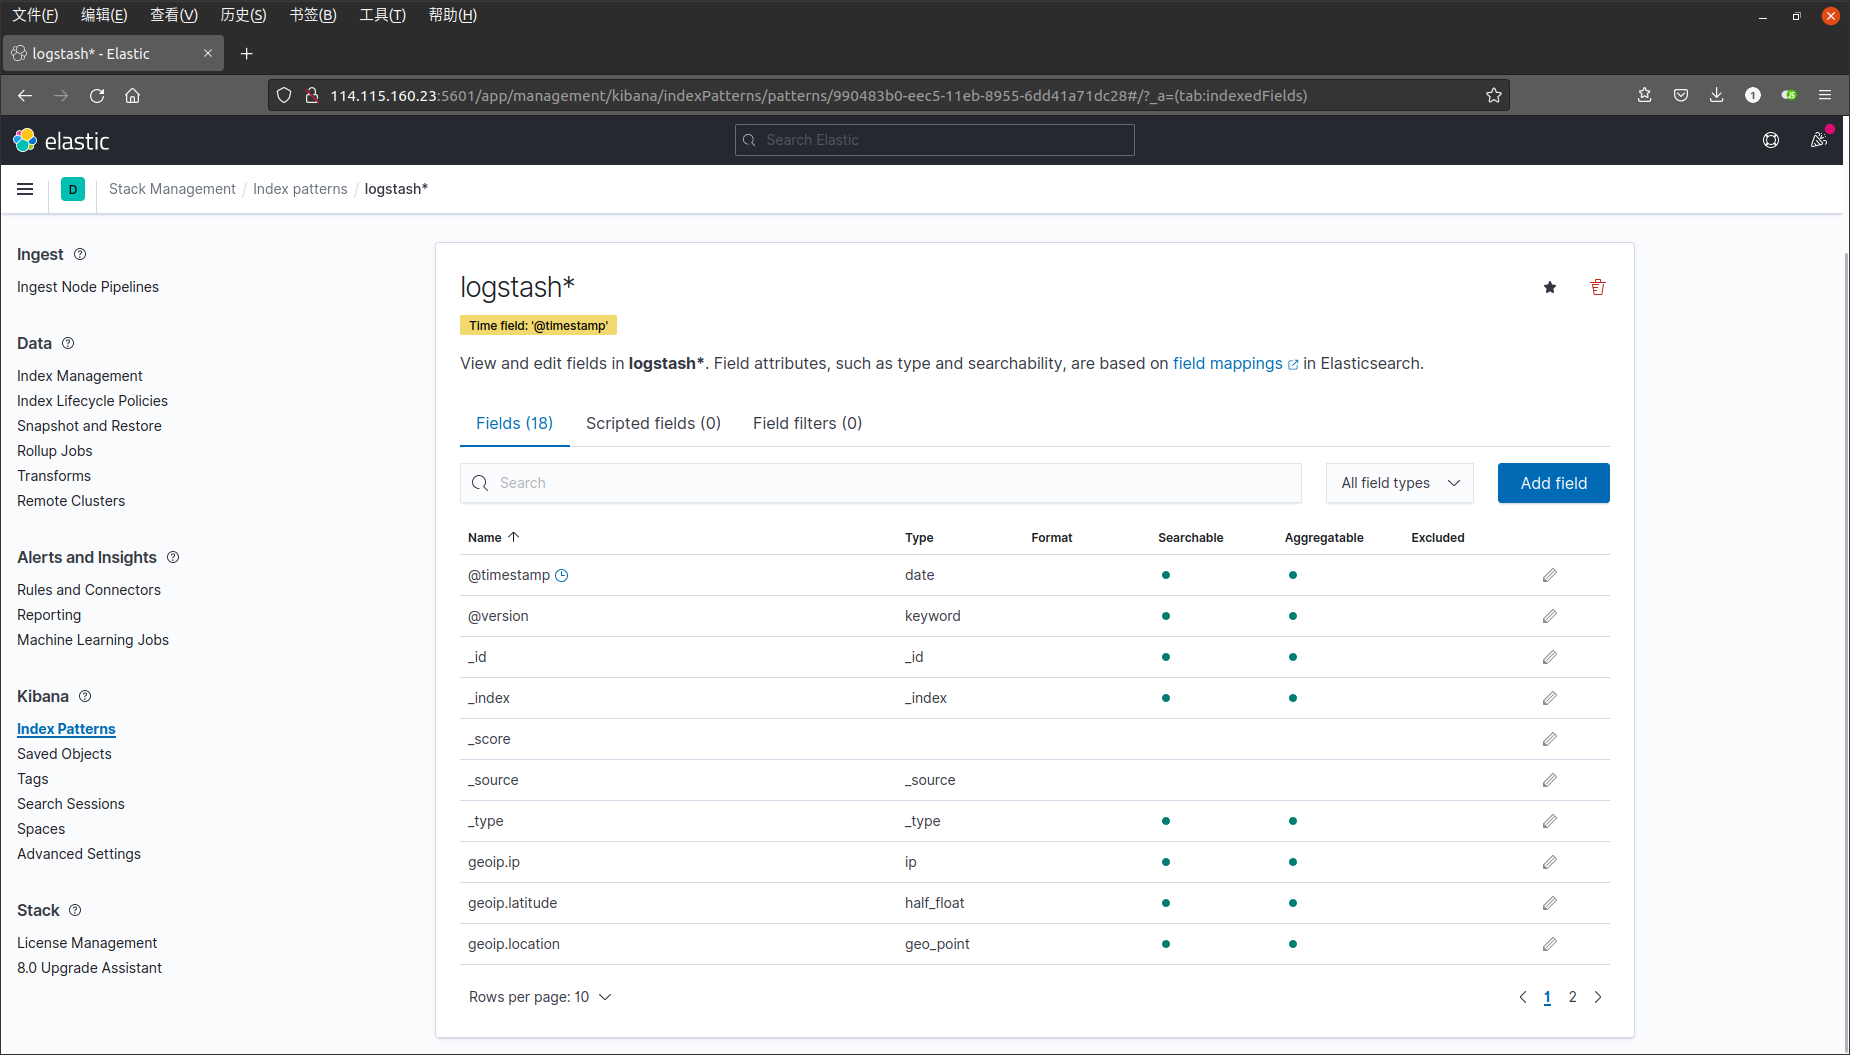Viewport: 1850px width, 1055px height.
Task: Open the 书签(B) menu
Action: pyautogui.click(x=313, y=15)
